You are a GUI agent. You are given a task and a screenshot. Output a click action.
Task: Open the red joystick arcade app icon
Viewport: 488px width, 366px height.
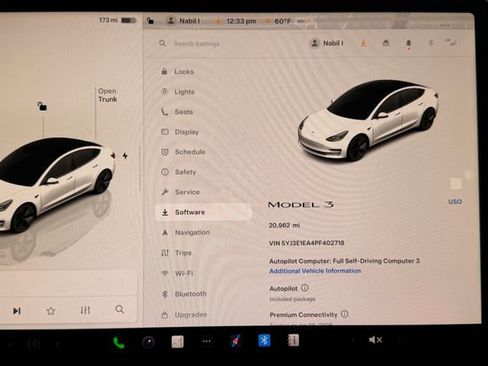pyautogui.click(x=235, y=341)
